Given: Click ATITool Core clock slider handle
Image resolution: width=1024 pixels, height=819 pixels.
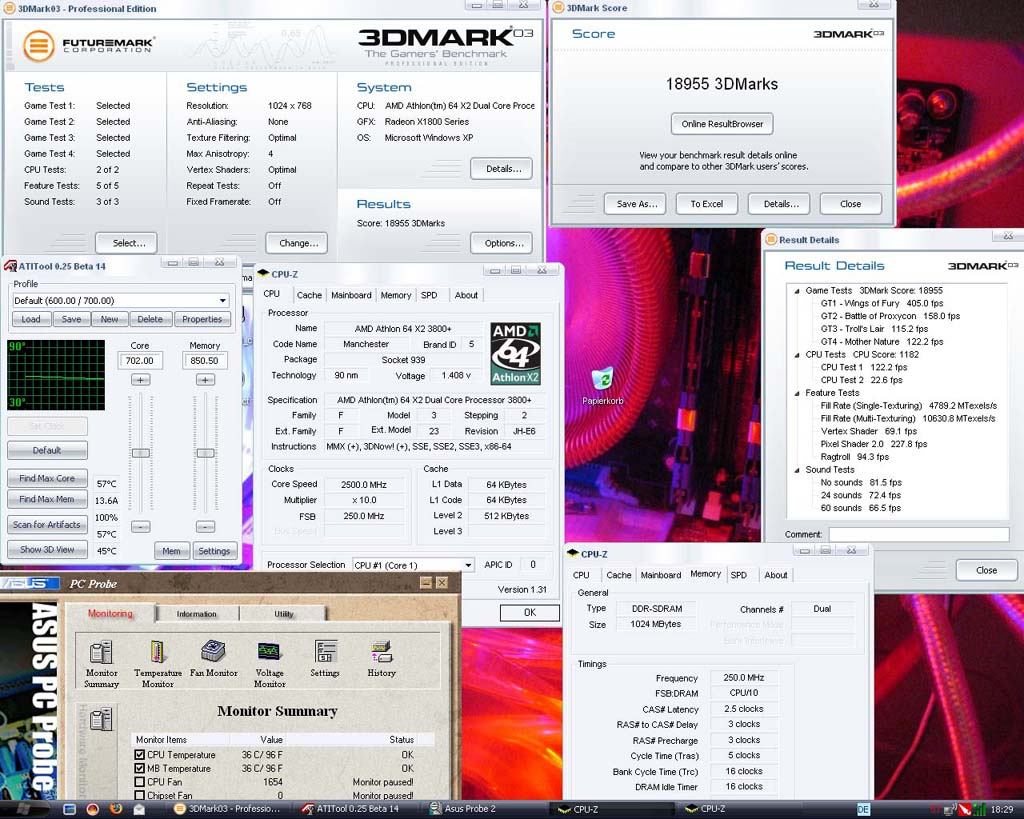Looking at the screenshot, I should pos(140,453).
